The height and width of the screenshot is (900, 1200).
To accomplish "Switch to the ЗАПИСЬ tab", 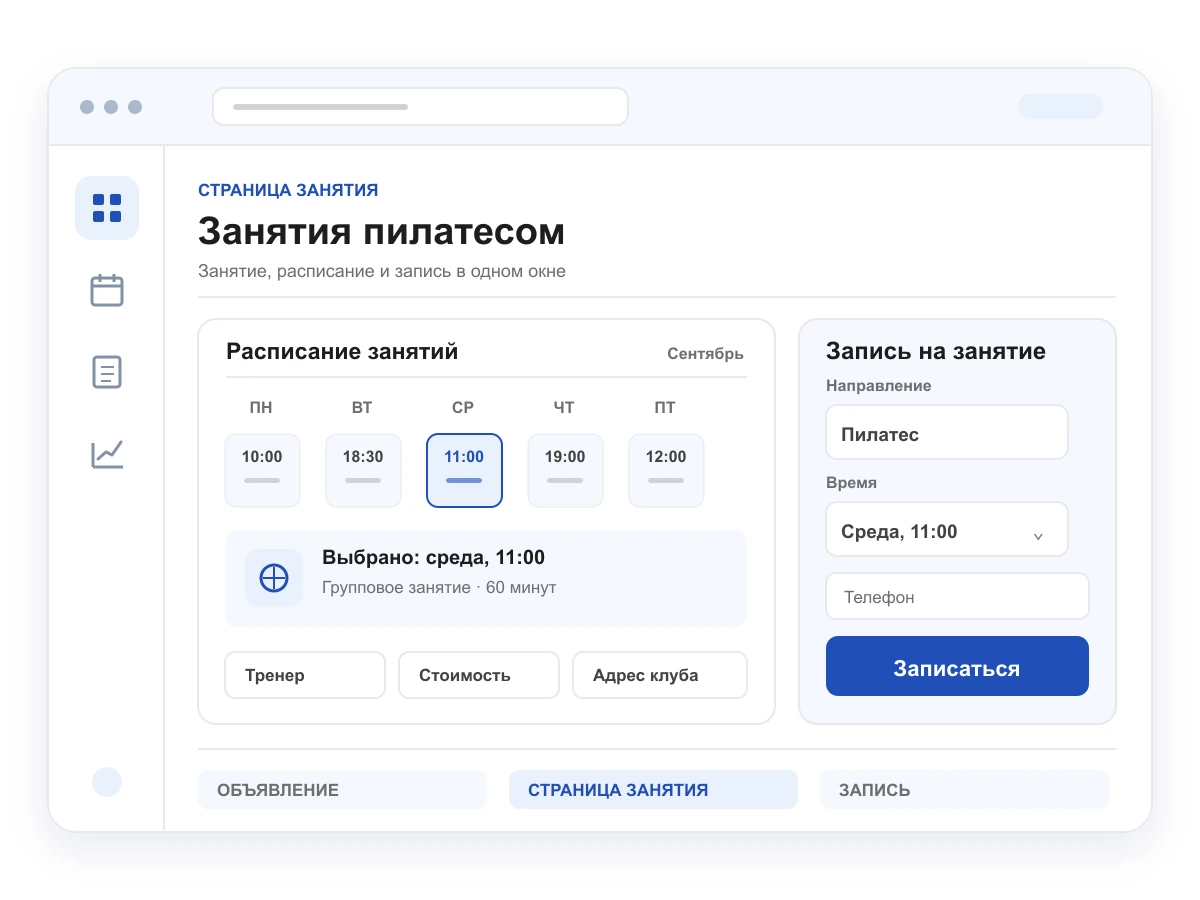I will (x=964, y=789).
